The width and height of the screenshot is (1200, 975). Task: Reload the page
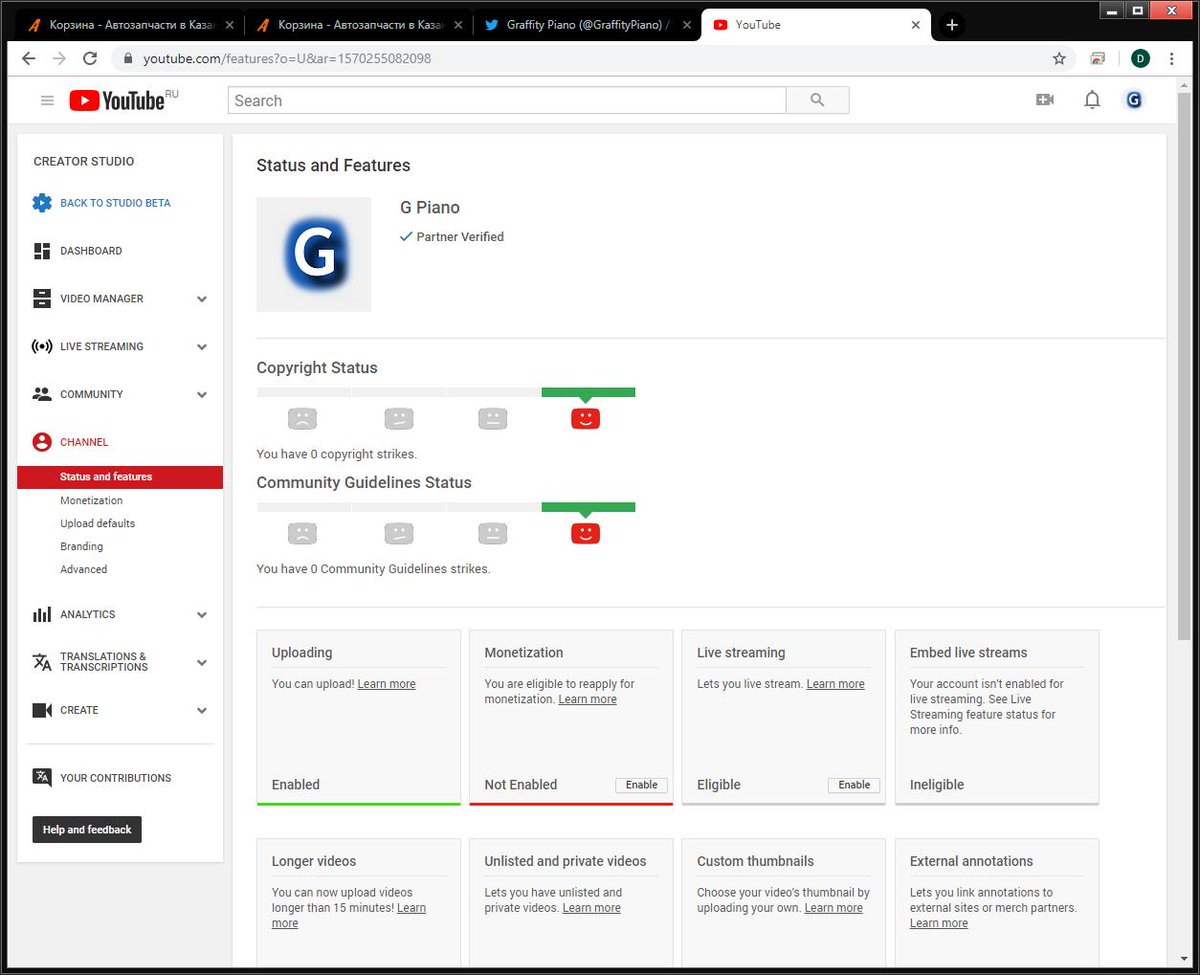pos(90,59)
